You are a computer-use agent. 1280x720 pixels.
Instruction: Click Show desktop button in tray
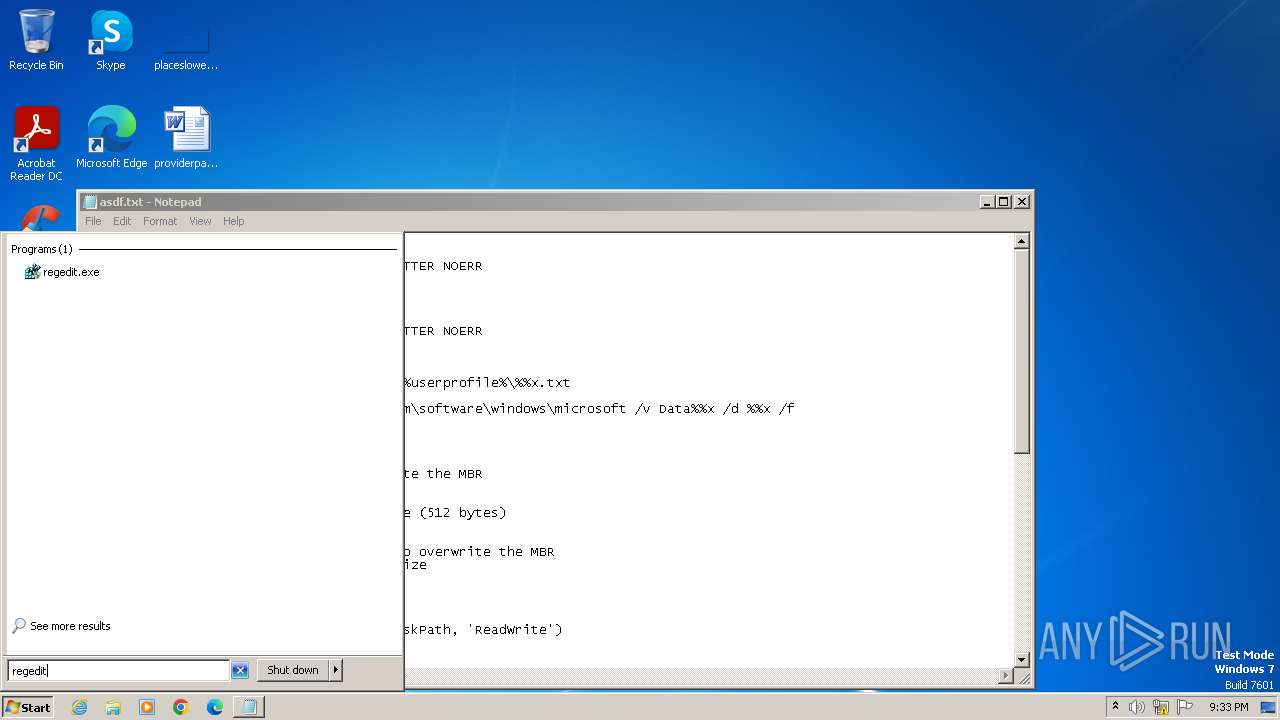(x=1268, y=707)
